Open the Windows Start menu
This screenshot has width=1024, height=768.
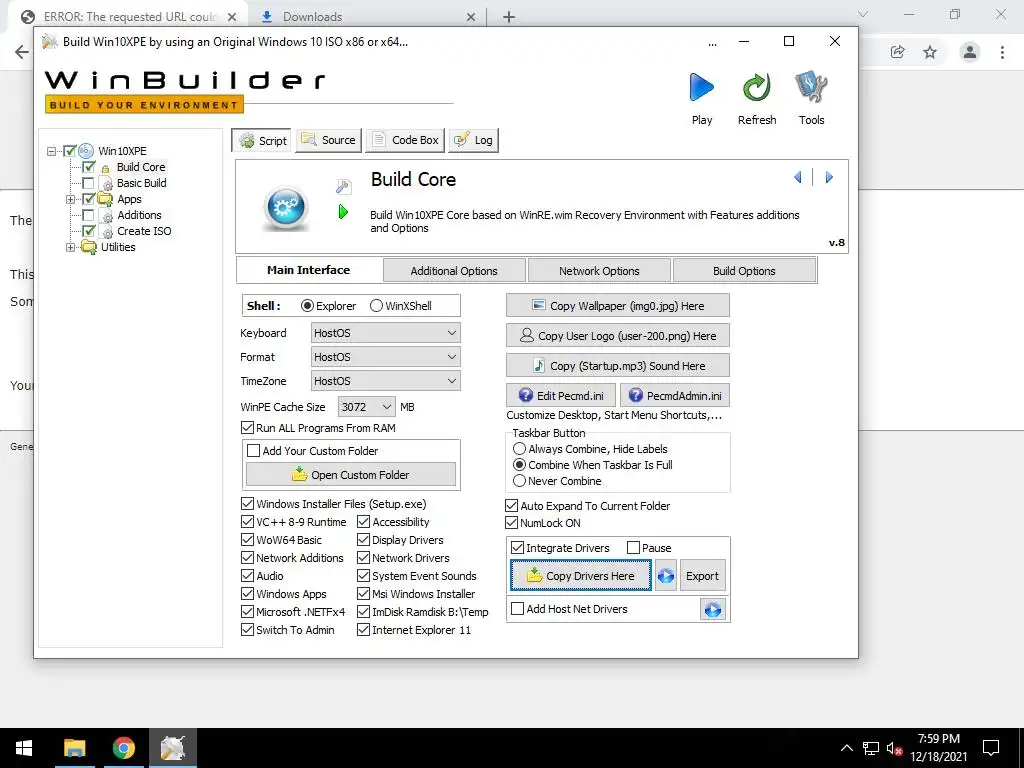pyautogui.click(x=24, y=748)
